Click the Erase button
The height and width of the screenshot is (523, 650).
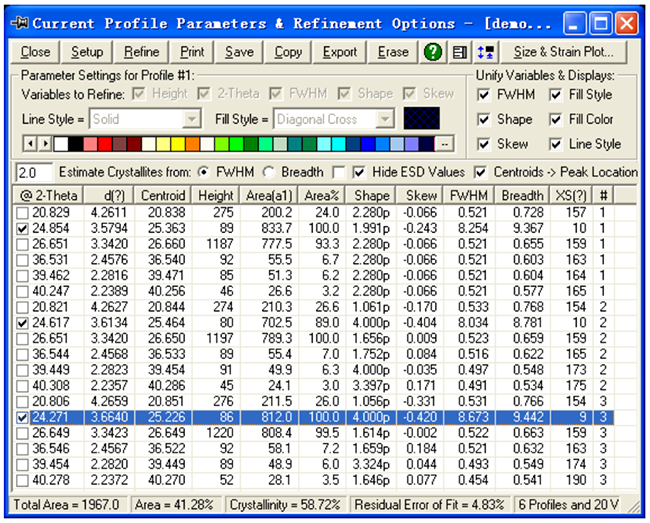[393, 52]
